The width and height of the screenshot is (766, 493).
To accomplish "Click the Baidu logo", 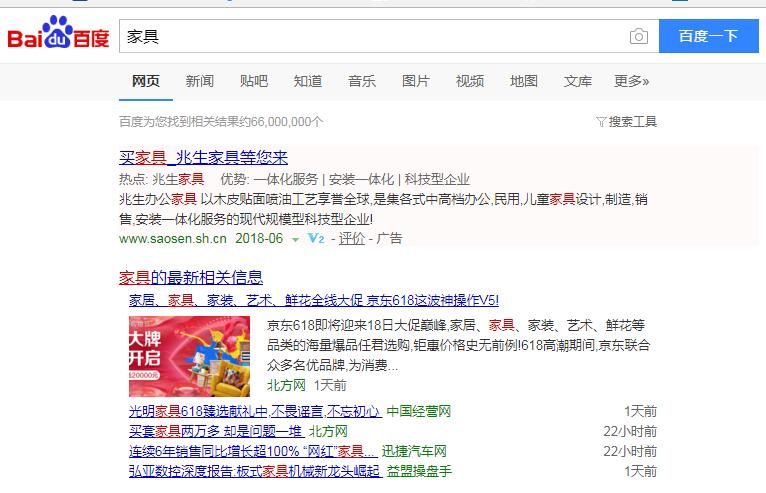I will click(x=58, y=33).
